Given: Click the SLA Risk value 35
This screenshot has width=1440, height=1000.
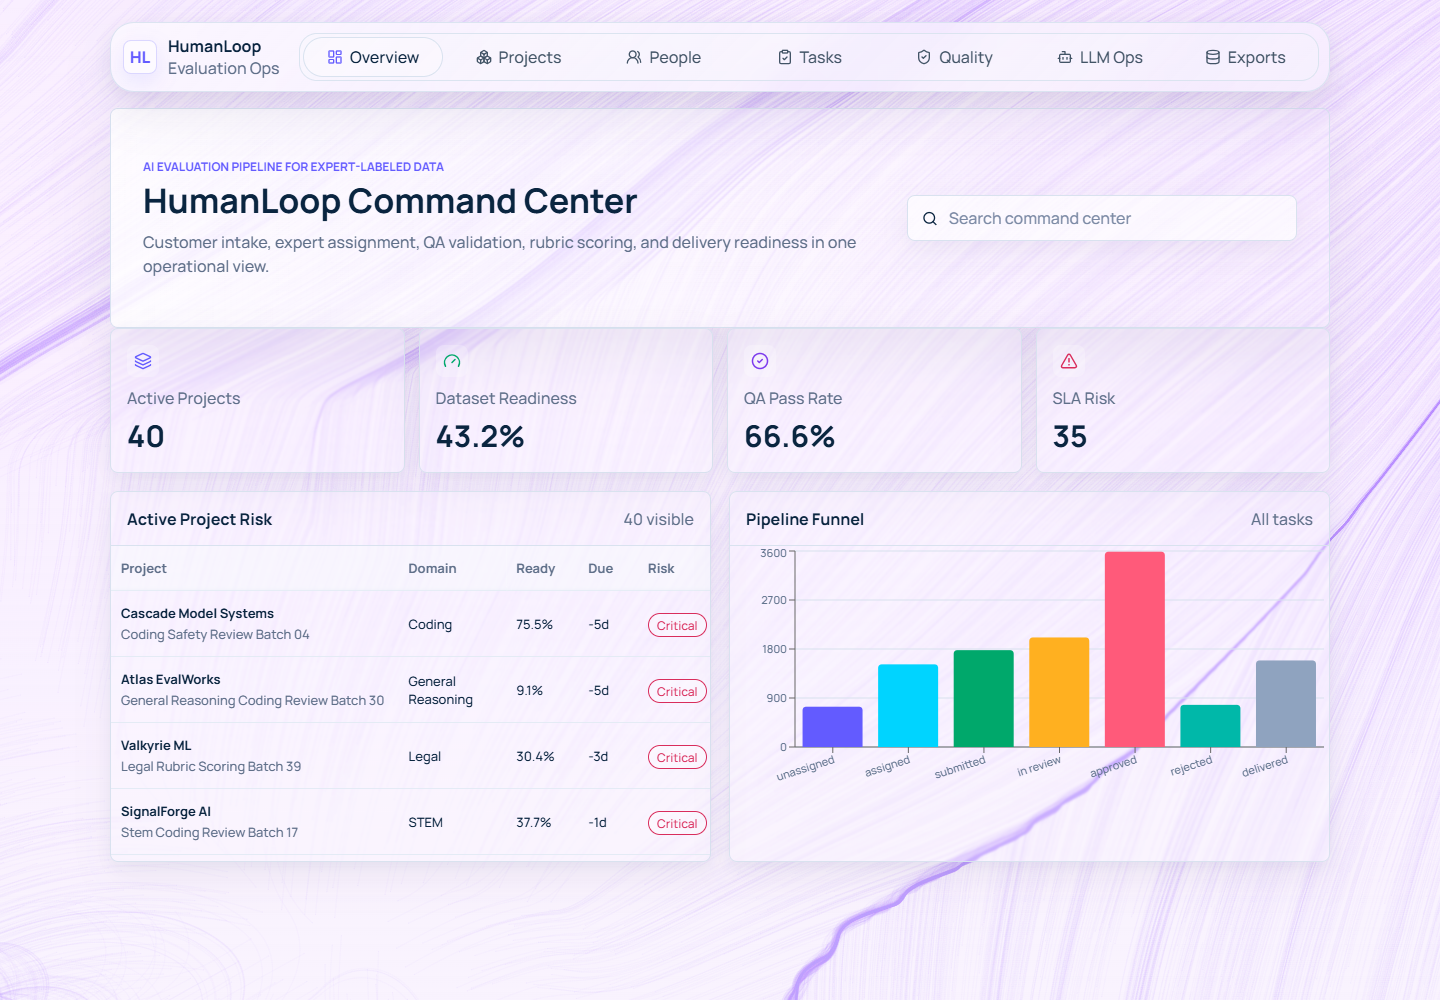Looking at the screenshot, I should [1070, 437].
